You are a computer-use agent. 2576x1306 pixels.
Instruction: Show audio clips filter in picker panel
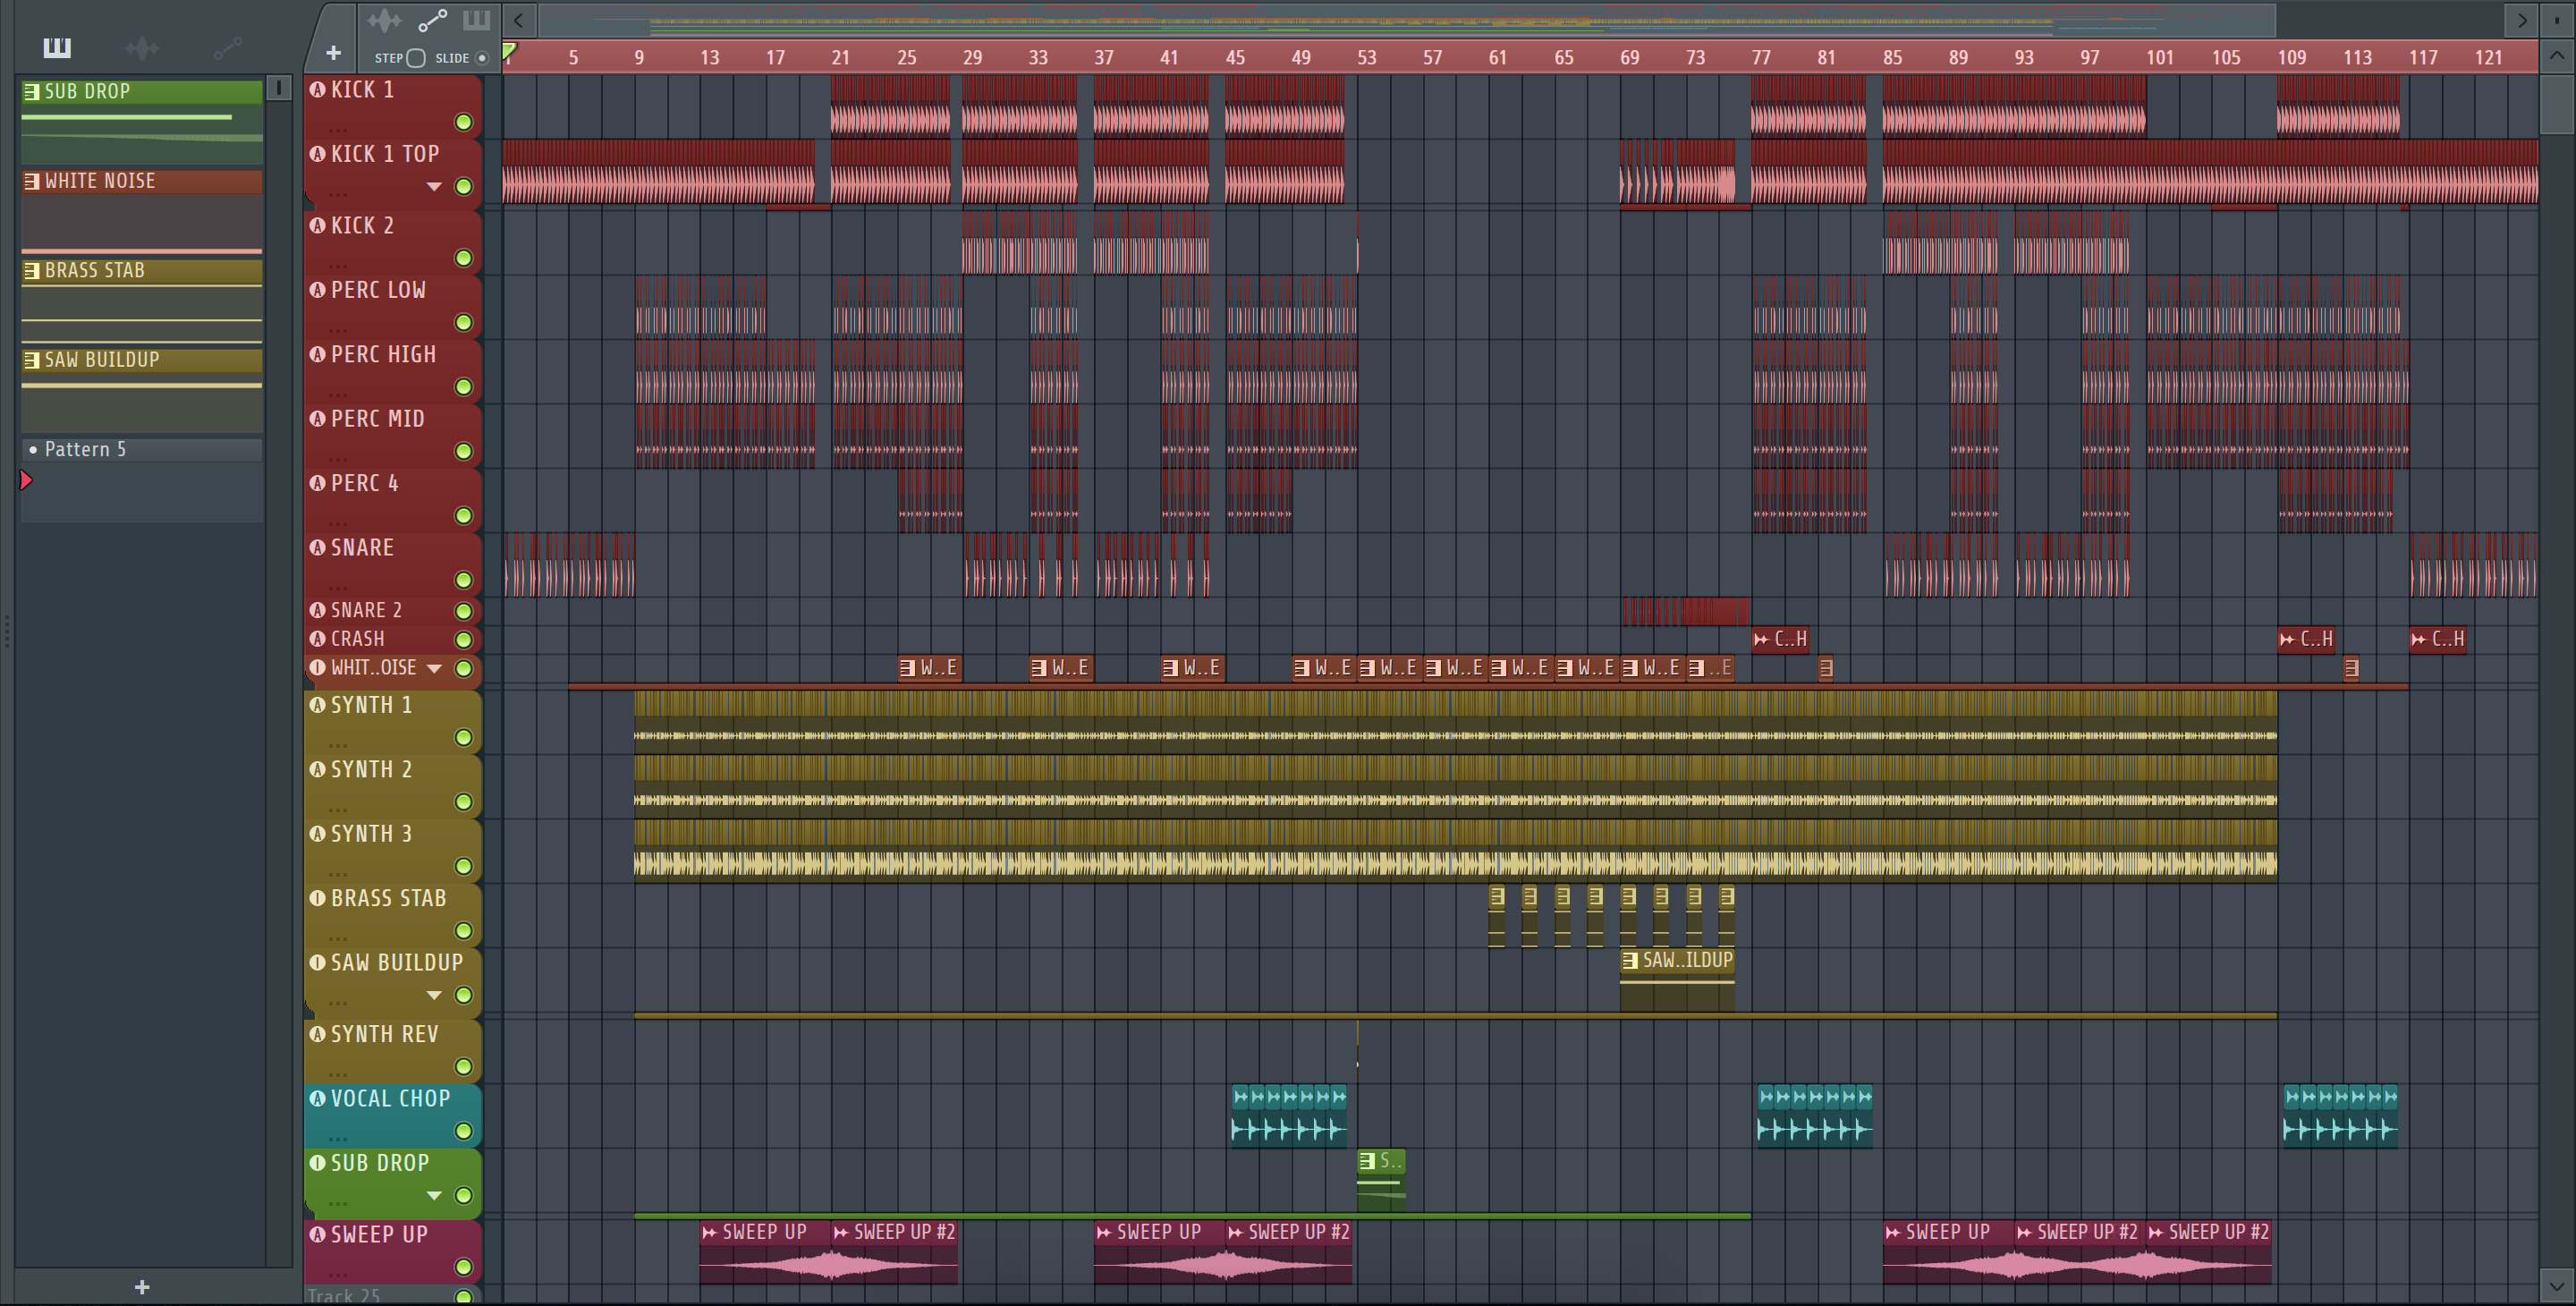coord(142,47)
